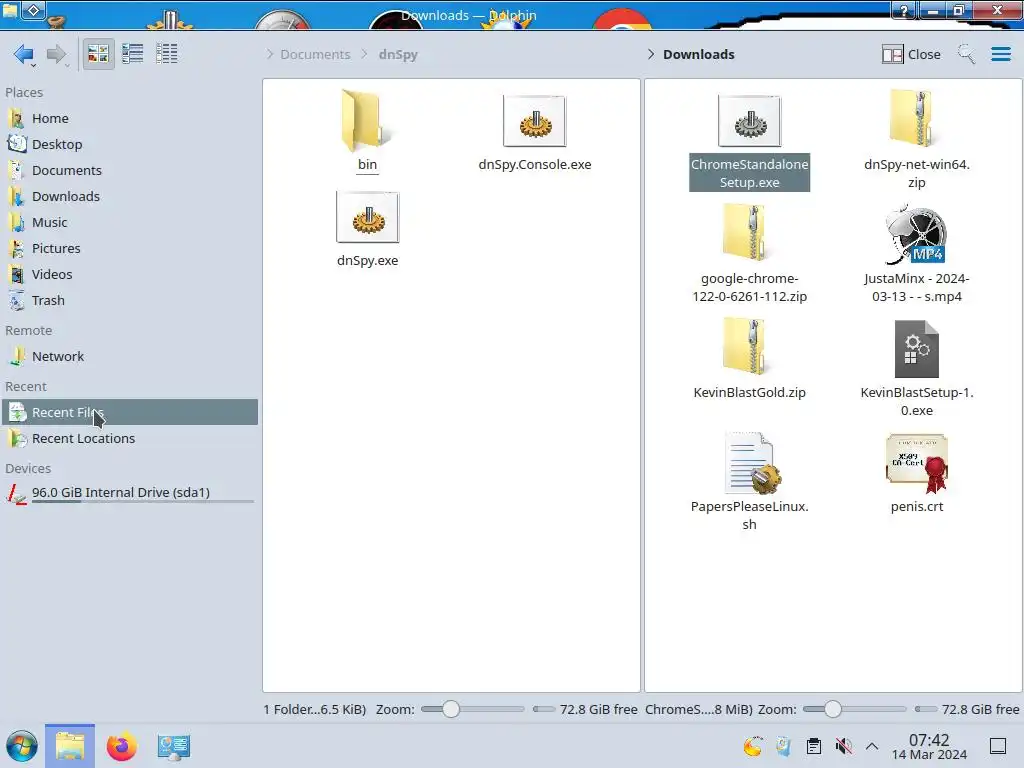This screenshot has width=1024, height=768.
Task: Go to Videos in Places
Action: click(129, 274)
